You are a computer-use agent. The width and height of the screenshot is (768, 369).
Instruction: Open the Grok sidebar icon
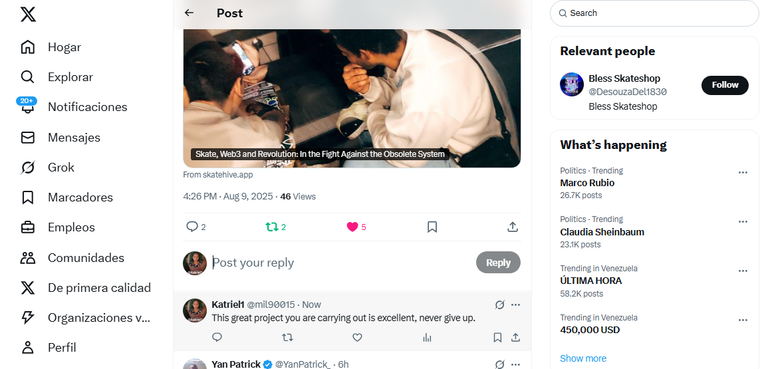[x=28, y=168]
